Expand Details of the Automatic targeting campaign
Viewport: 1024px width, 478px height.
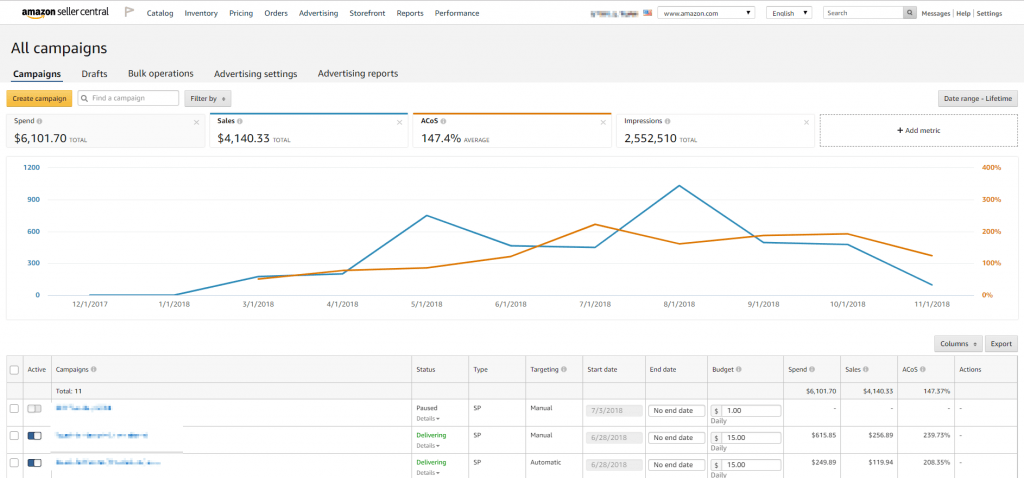pyautogui.click(x=428, y=473)
